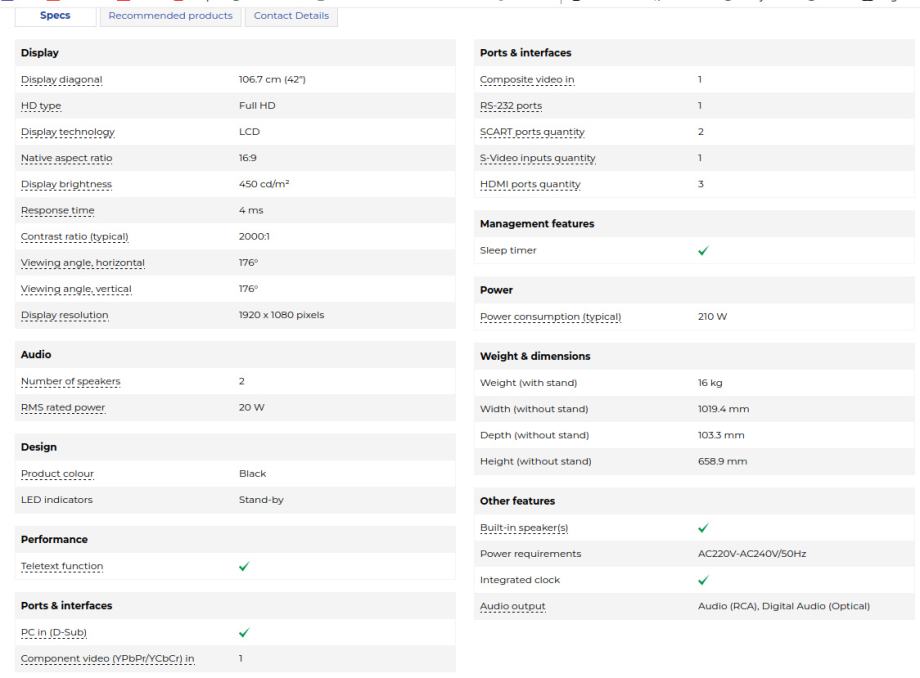
Task: Click the Display diagonal spec label
Action: pos(62,80)
